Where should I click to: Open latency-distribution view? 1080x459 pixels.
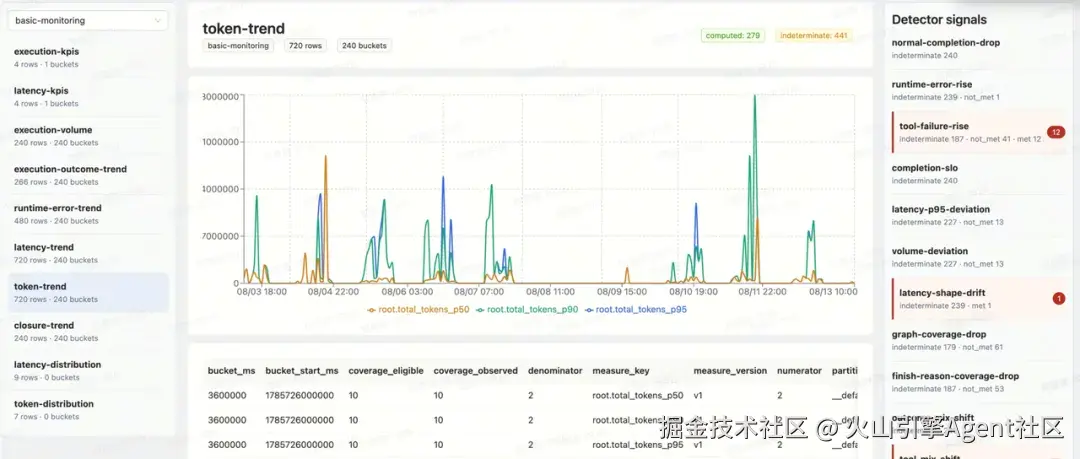click(x=87, y=370)
